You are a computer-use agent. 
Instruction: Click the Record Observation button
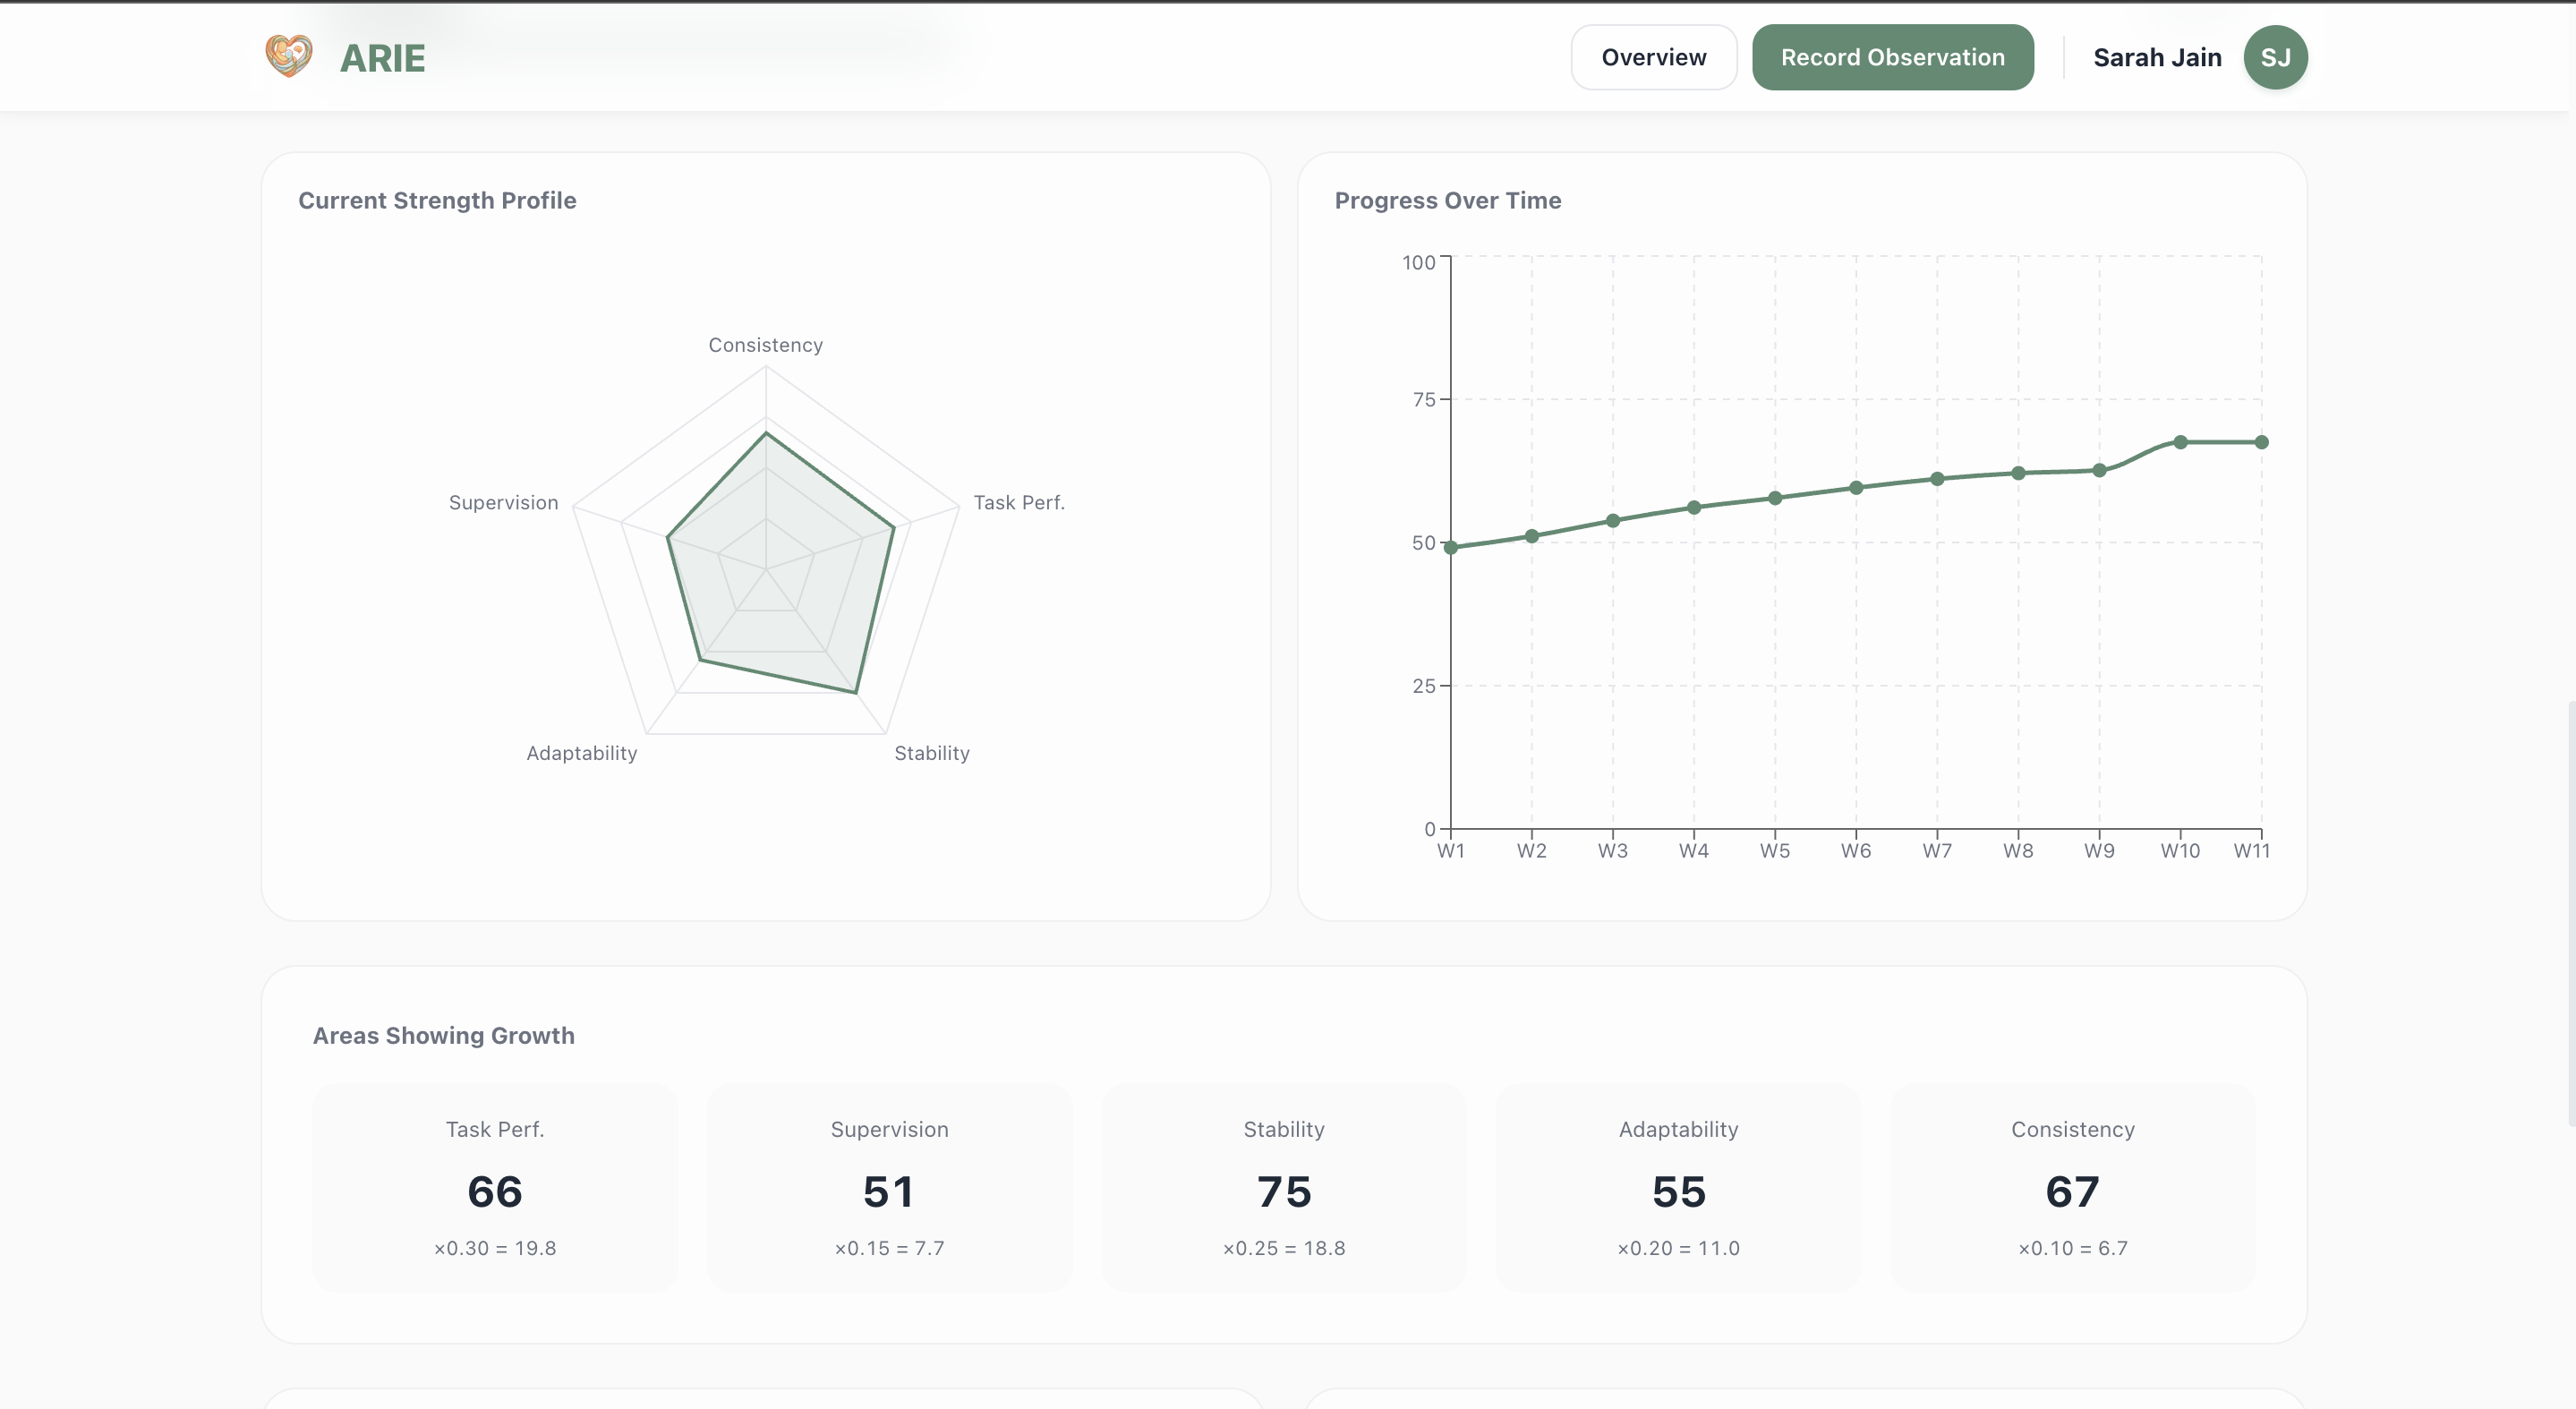pos(1892,57)
